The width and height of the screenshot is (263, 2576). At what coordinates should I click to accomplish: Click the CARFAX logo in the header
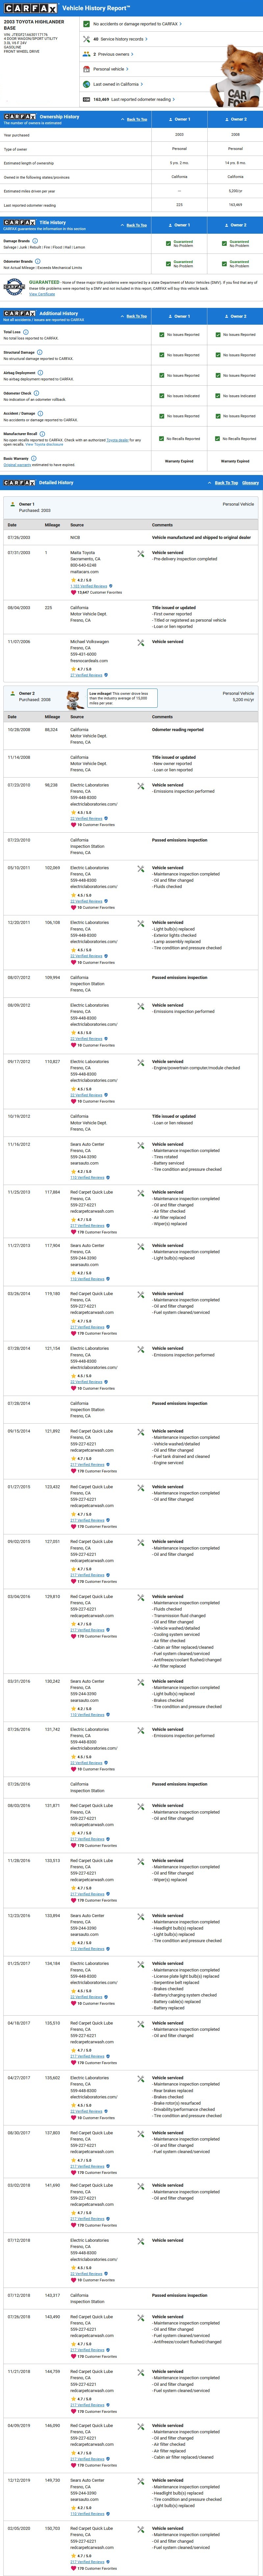click(x=29, y=8)
